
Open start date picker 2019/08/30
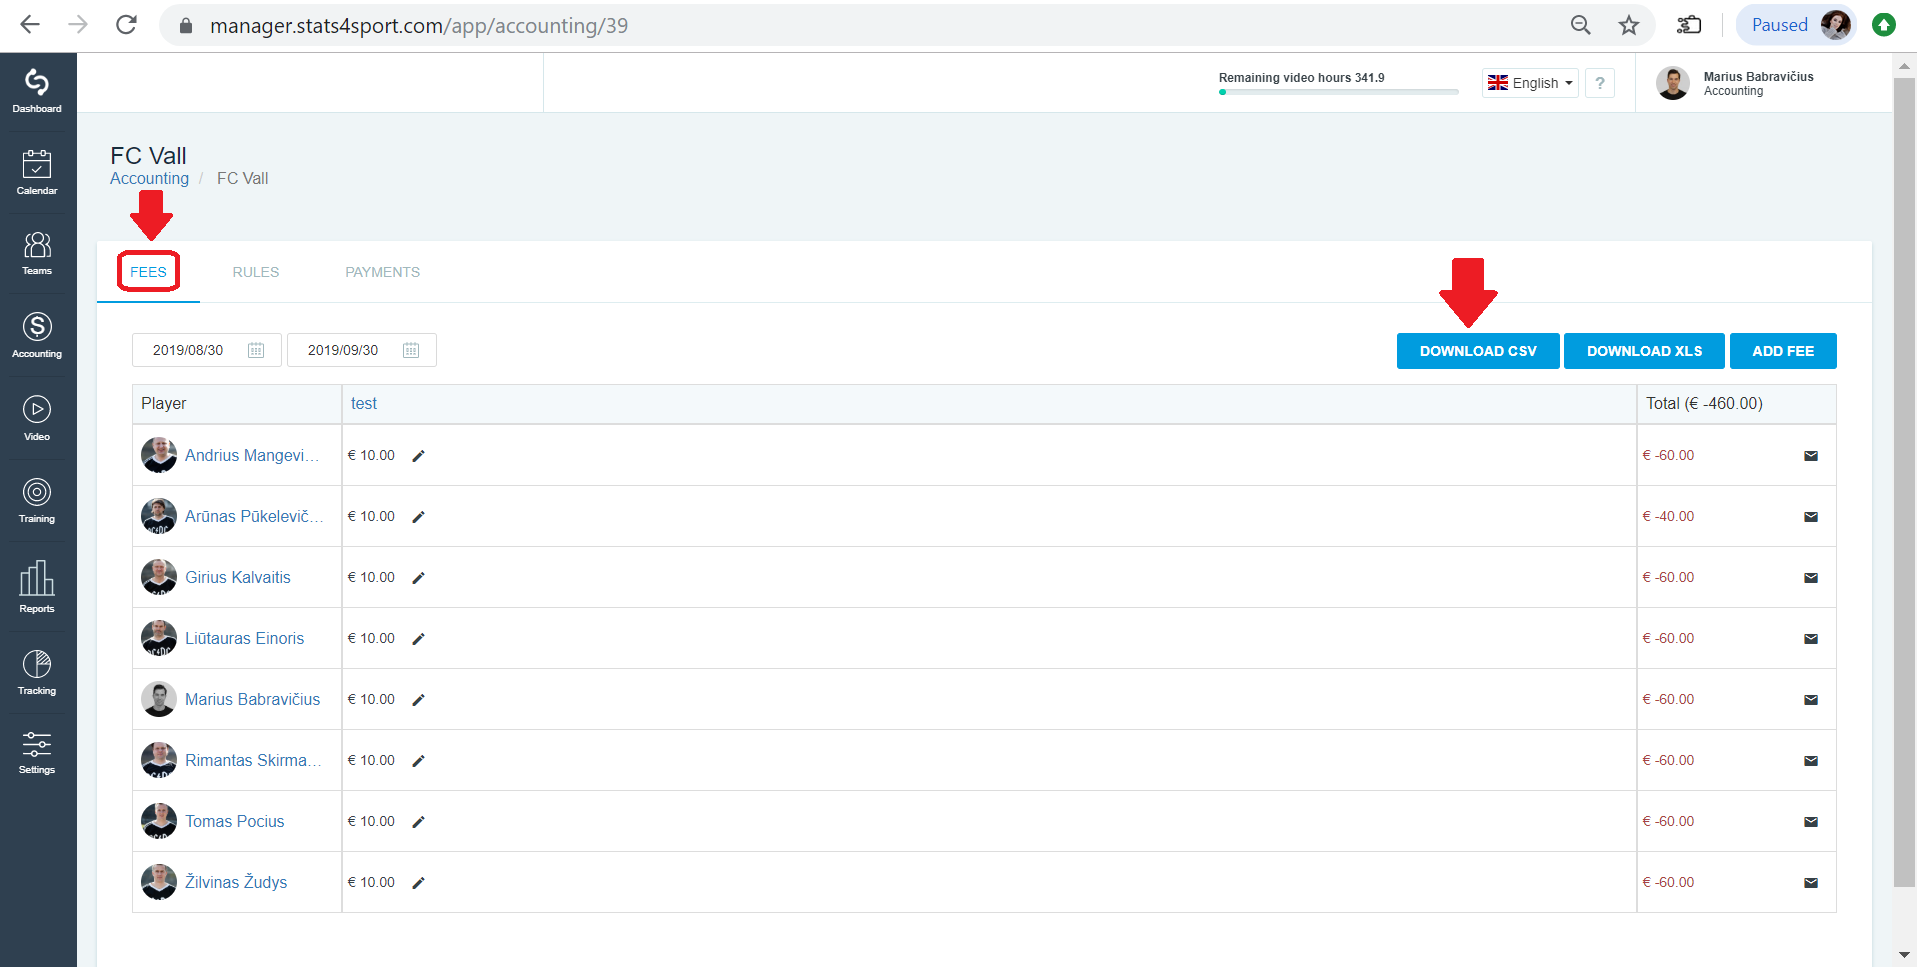click(207, 350)
